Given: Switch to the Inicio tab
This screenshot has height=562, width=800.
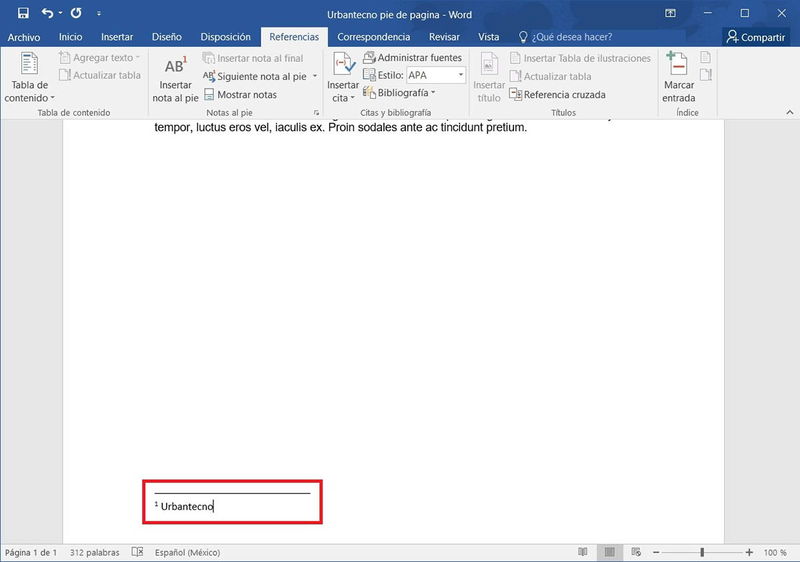Looking at the screenshot, I should tap(70, 37).
